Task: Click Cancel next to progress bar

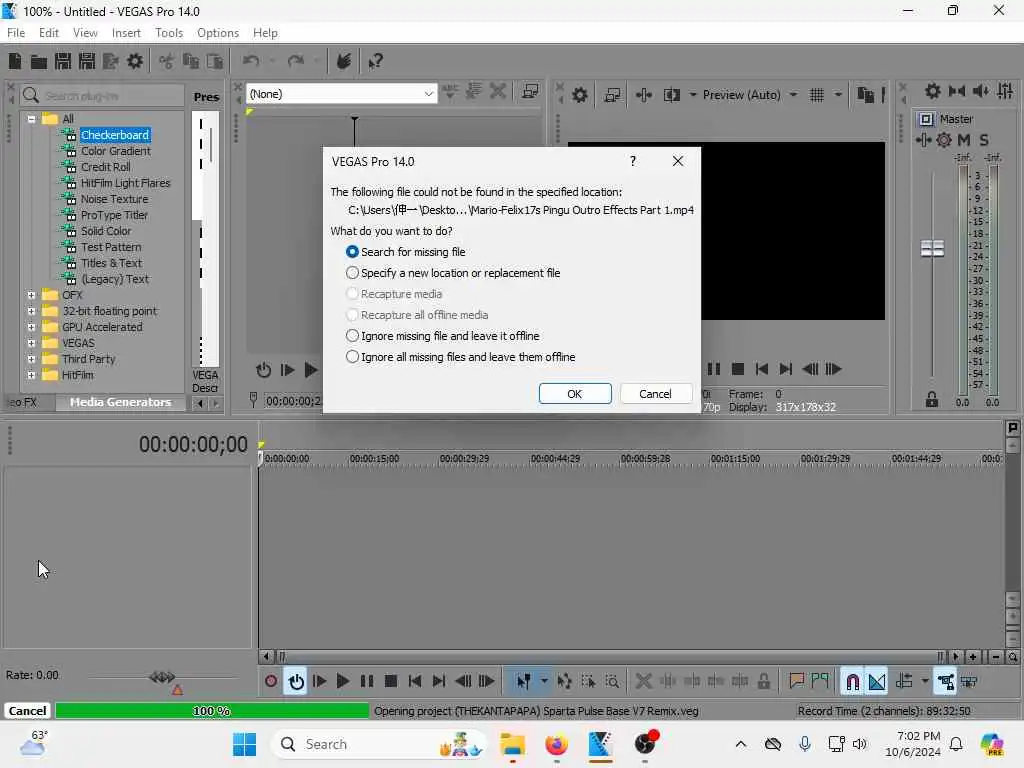Action: 27,711
